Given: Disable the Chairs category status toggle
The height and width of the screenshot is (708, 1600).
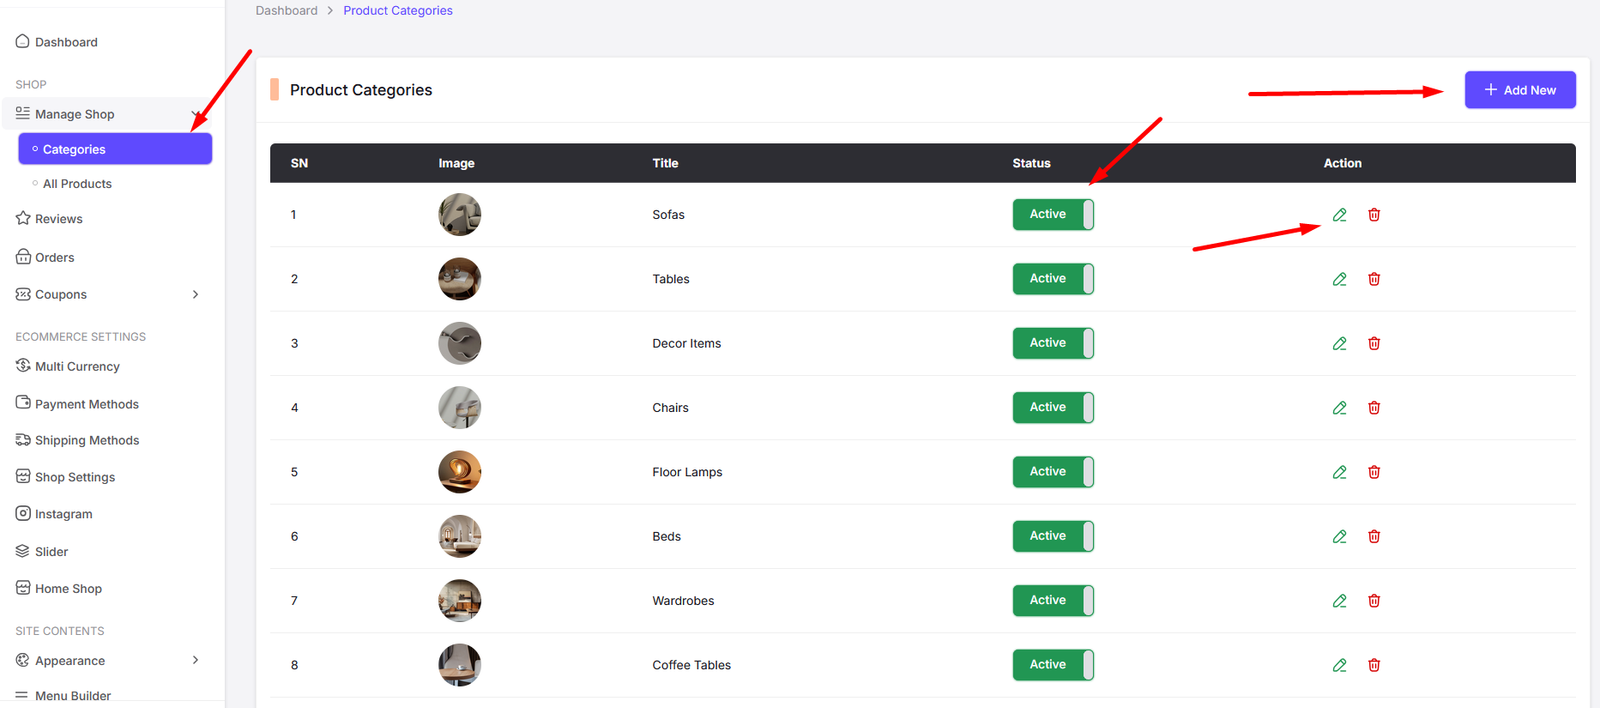Looking at the screenshot, I should (x=1053, y=407).
